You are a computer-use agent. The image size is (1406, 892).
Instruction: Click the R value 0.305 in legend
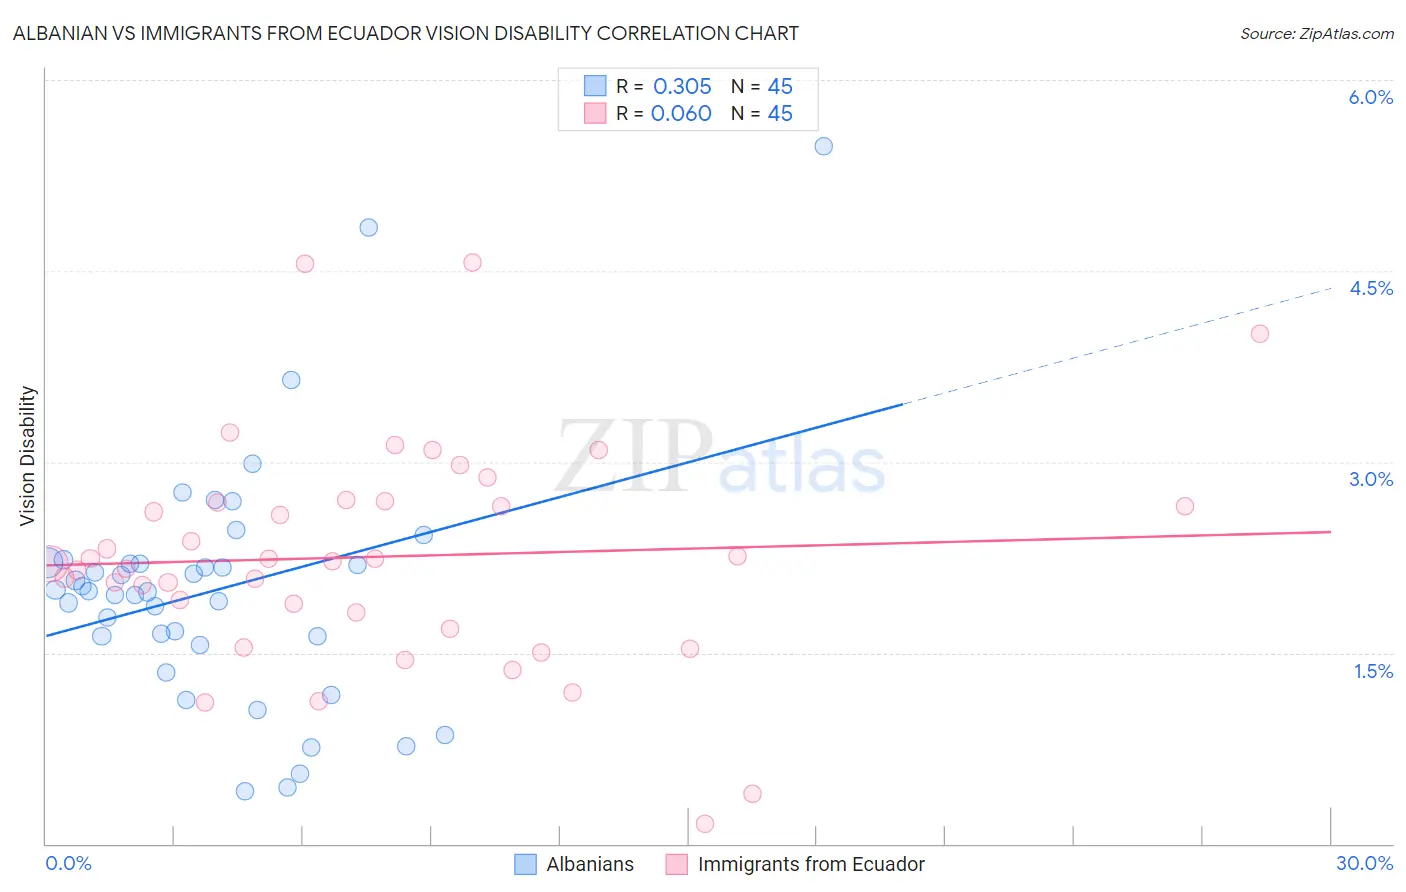point(682,86)
